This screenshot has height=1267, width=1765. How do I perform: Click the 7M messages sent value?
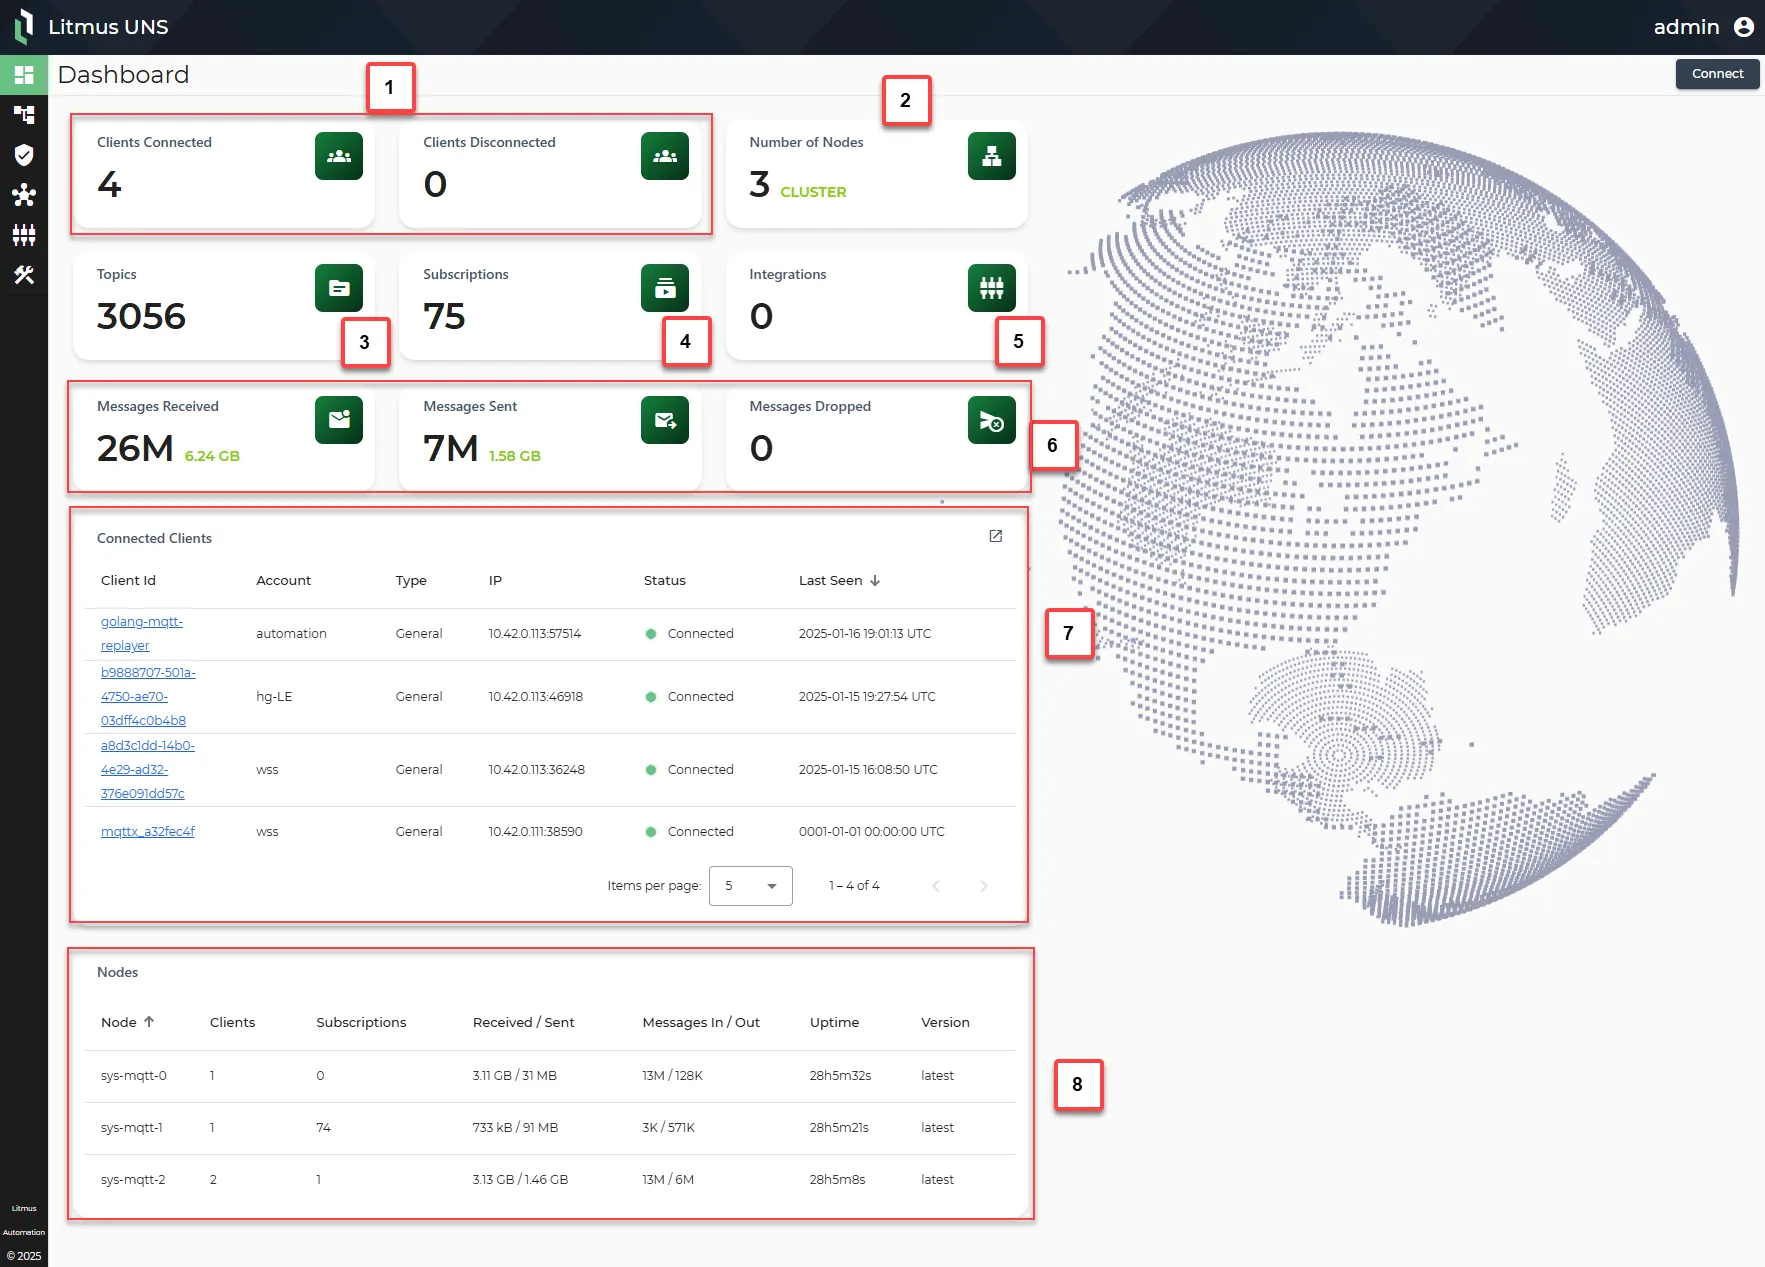[451, 449]
